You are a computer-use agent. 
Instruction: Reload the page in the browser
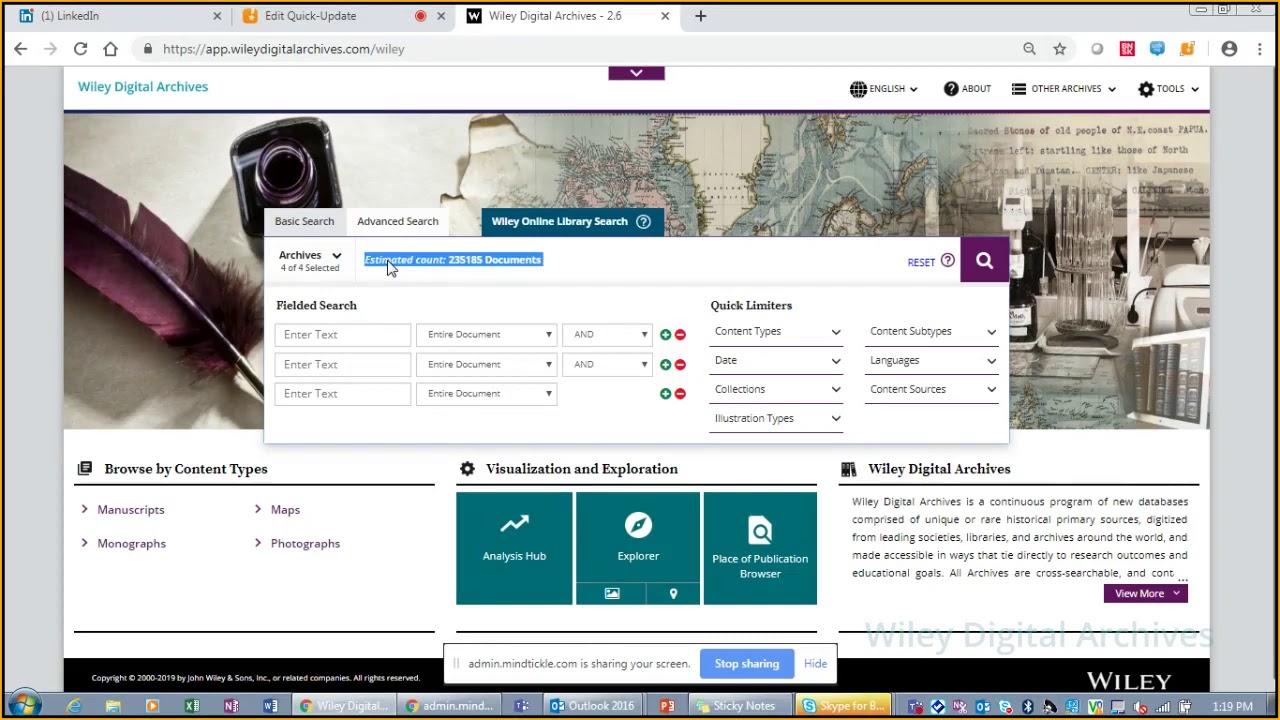coord(80,49)
